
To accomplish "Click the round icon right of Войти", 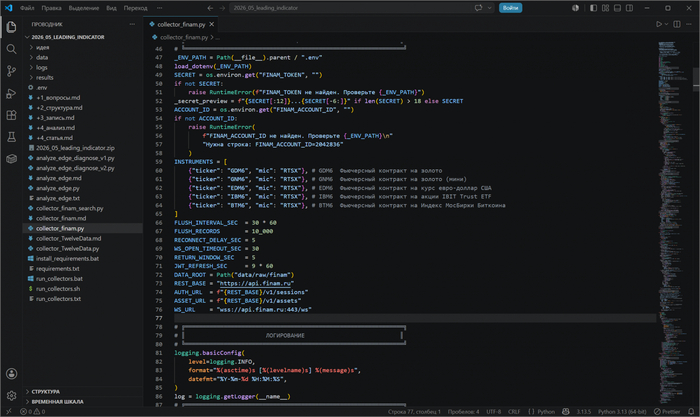I will (575, 8).
